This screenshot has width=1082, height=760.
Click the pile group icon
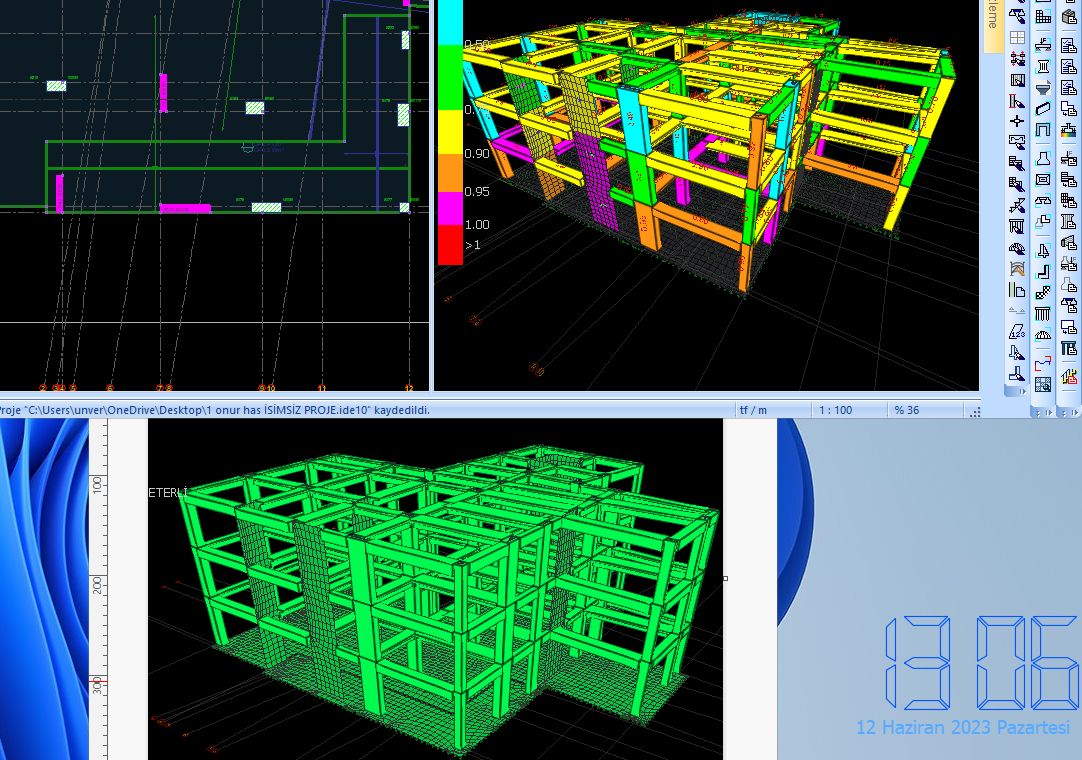(x=1043, y=314)
